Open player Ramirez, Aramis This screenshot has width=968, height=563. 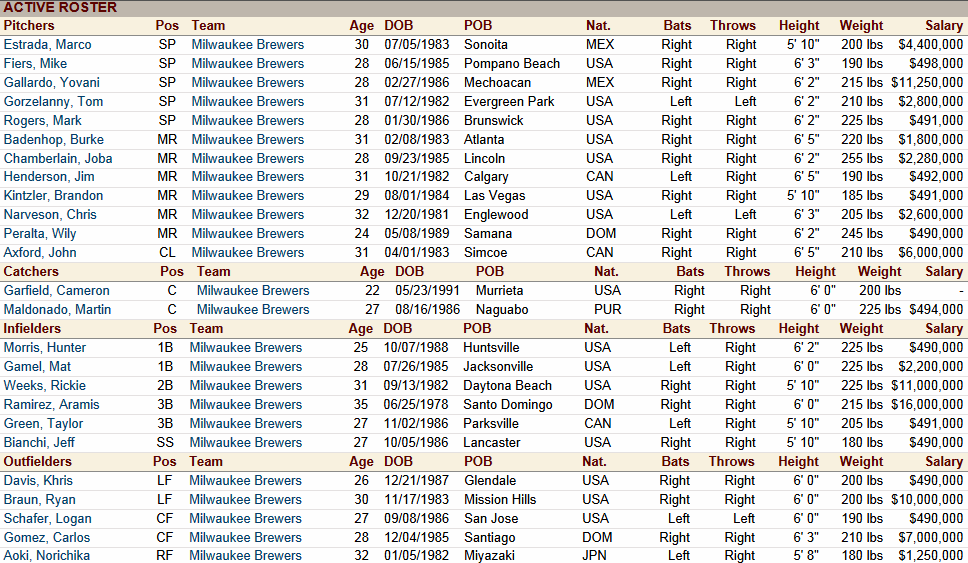[x=52, y=405]
